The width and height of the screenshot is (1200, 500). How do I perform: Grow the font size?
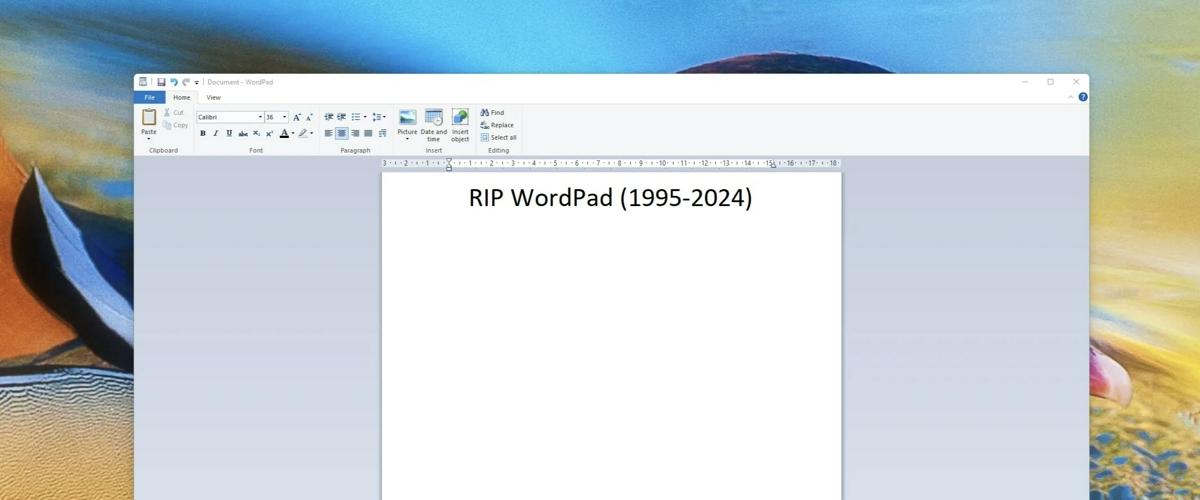[297, 117]
